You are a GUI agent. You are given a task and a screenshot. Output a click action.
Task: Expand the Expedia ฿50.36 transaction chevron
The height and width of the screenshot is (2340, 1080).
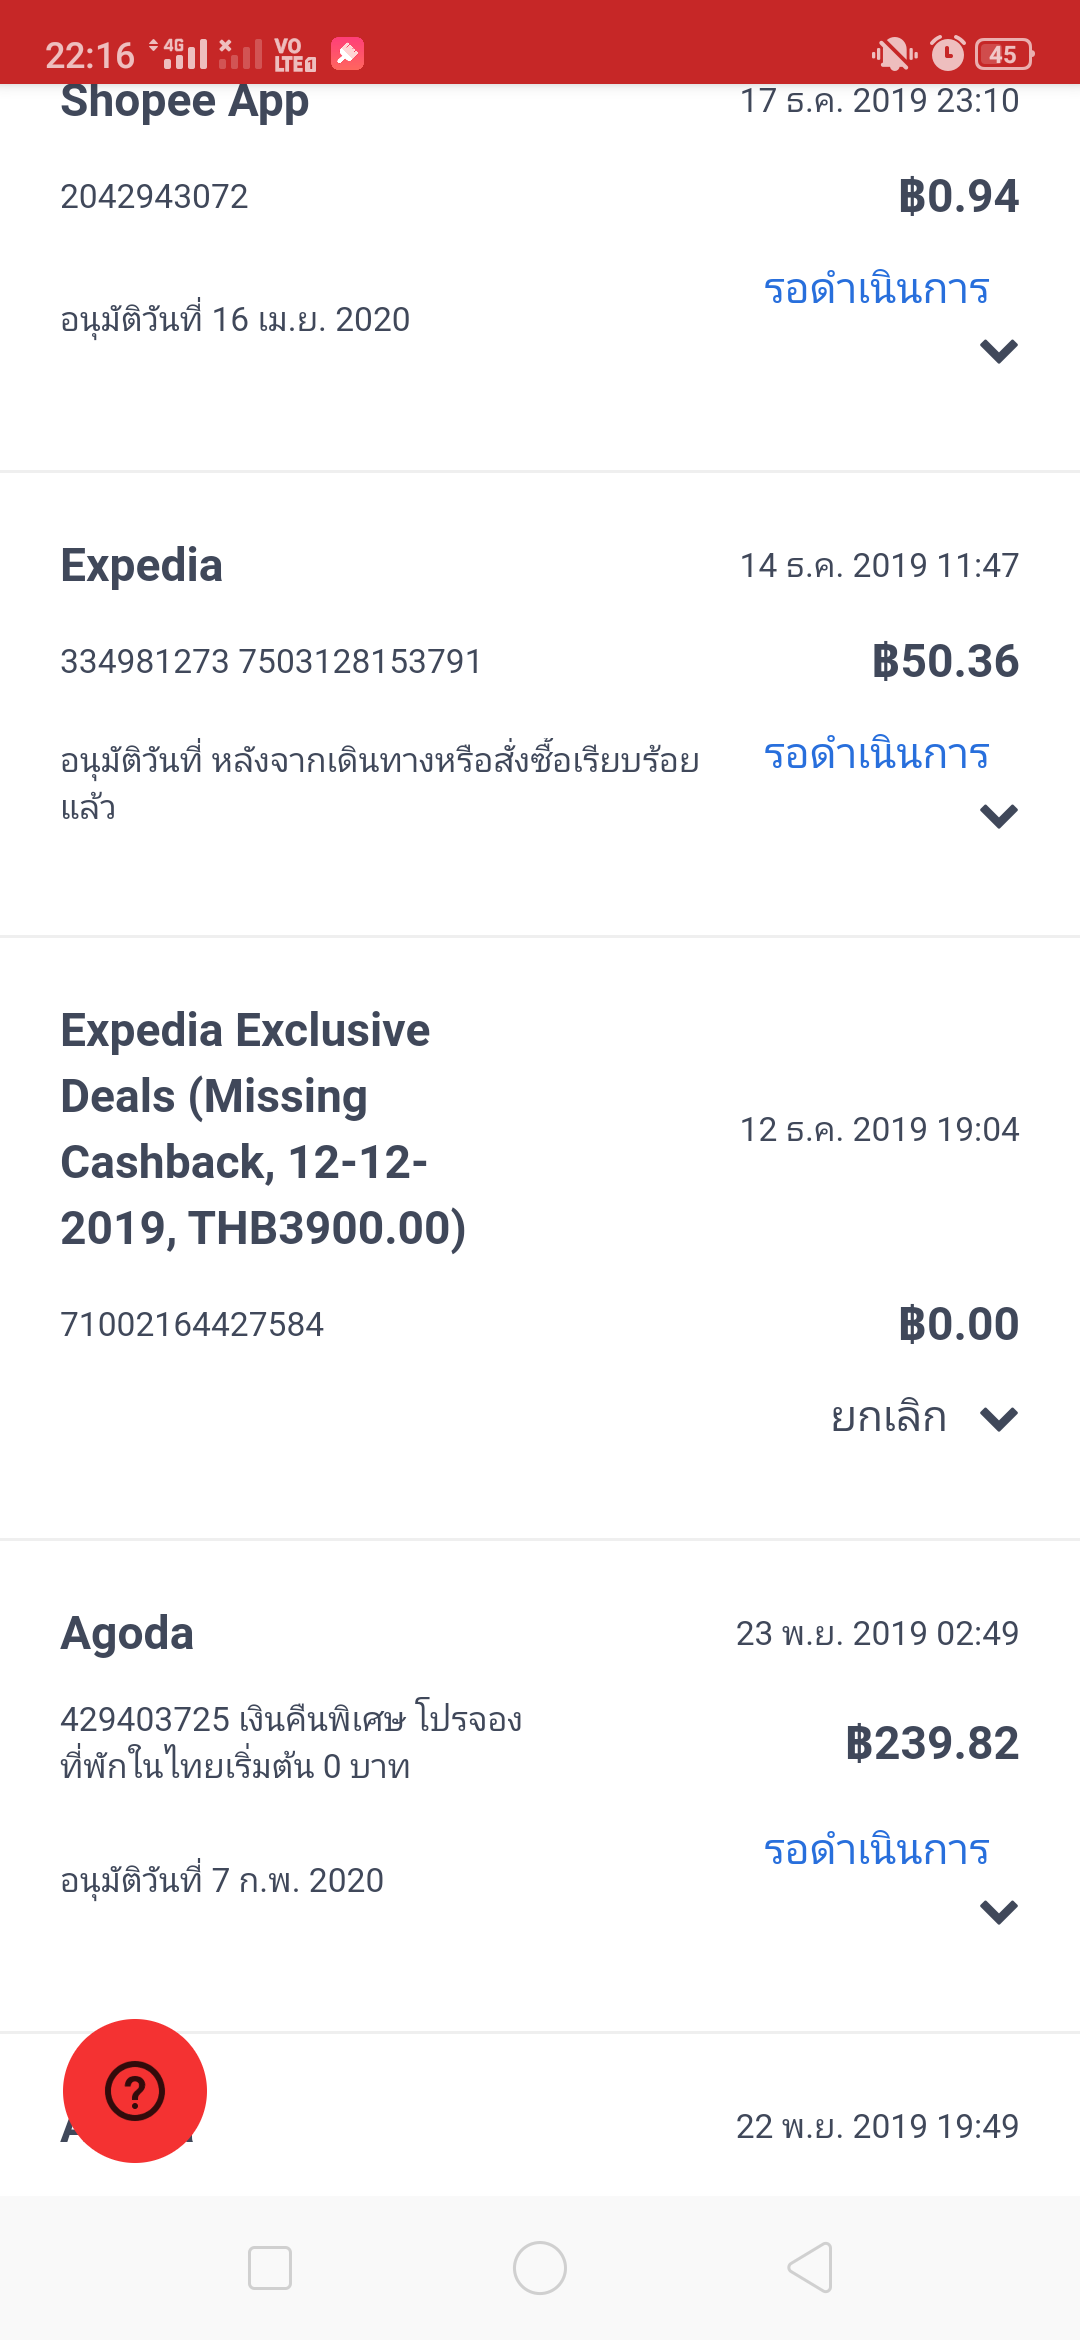999,816
